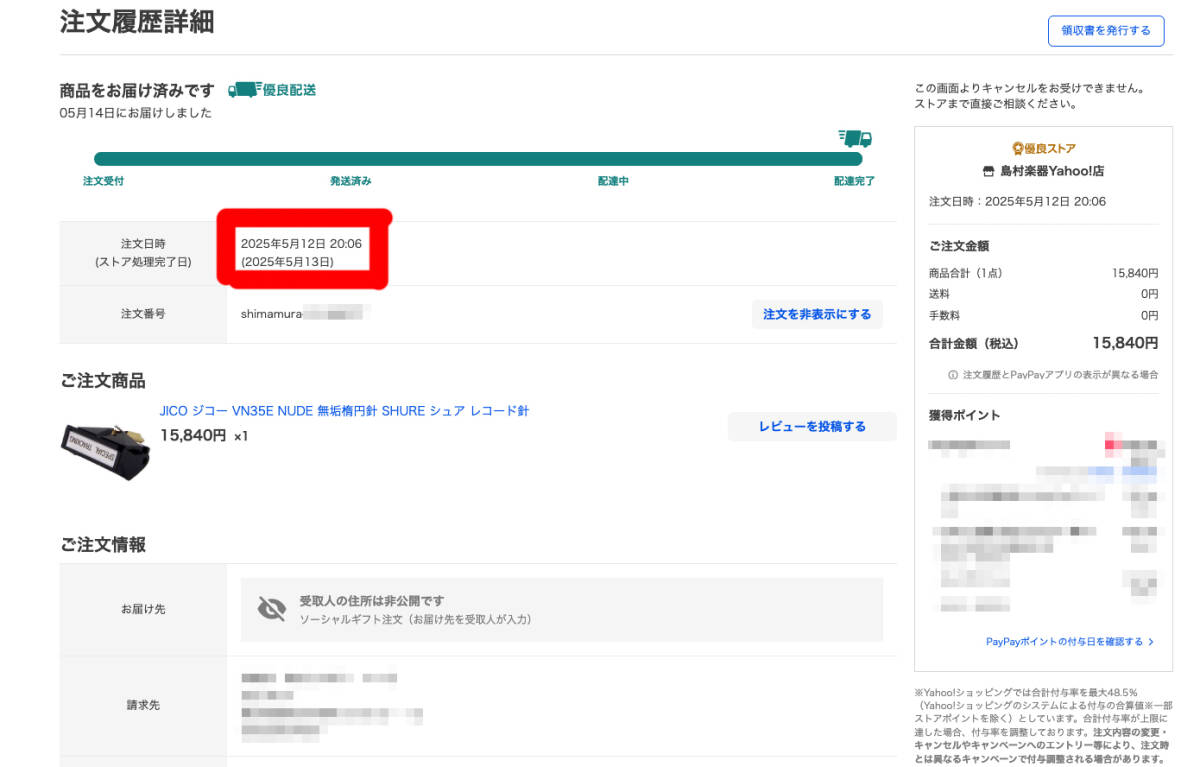This screenshot has width=1200, height=767.
Task: Click the product price 15,840円 ×1
Action: tap(204, 436)
